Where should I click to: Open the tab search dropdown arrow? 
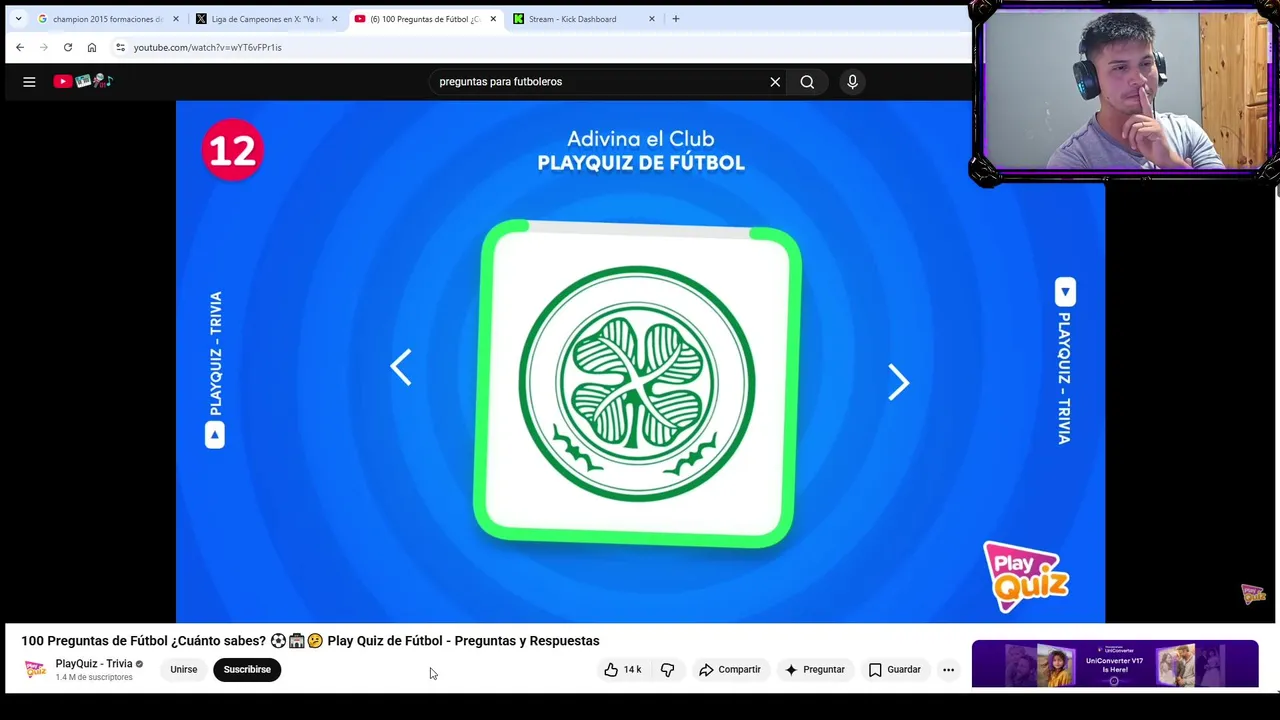pos(18,19)
